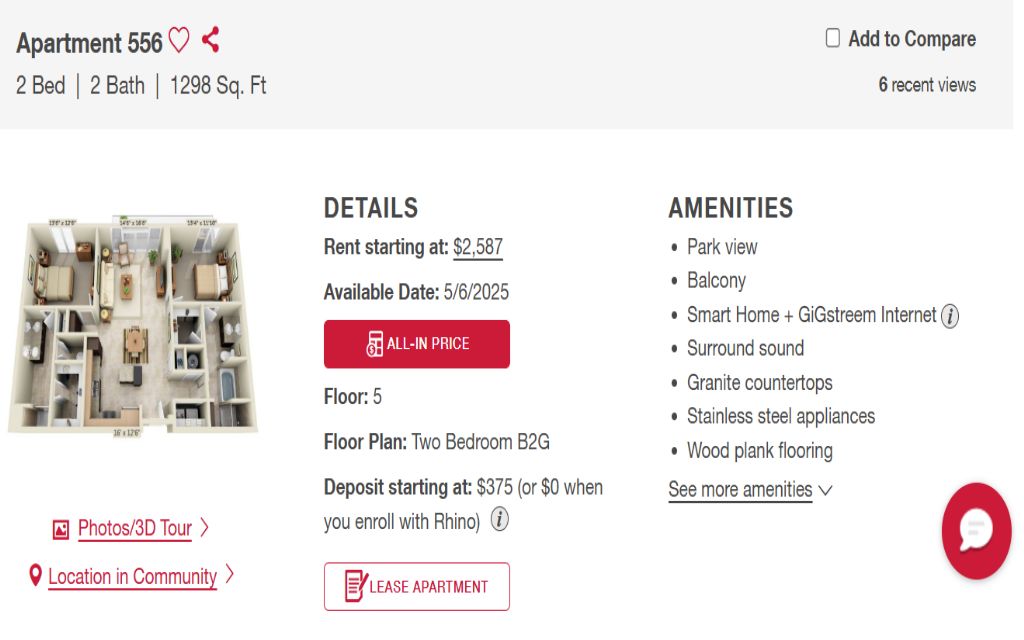This screenshot has height=640, width=1024.
Task: Click the share icon beside Apartment 556
Action: tap(210, 40)
